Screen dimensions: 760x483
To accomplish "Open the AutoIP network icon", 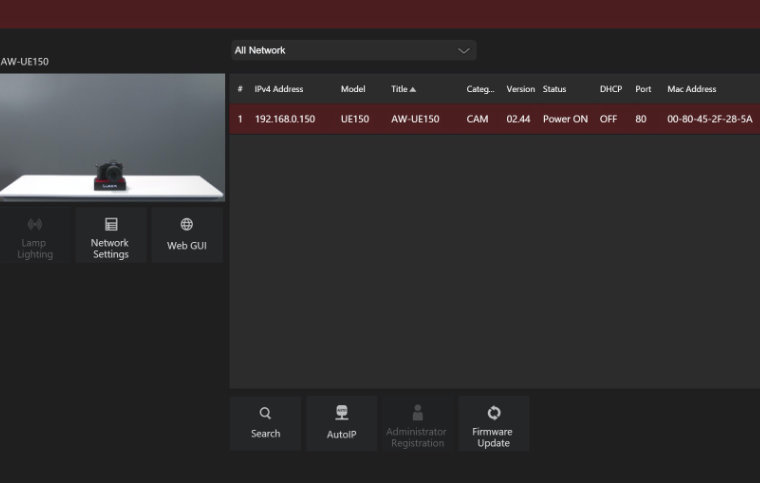I will 341,413.
